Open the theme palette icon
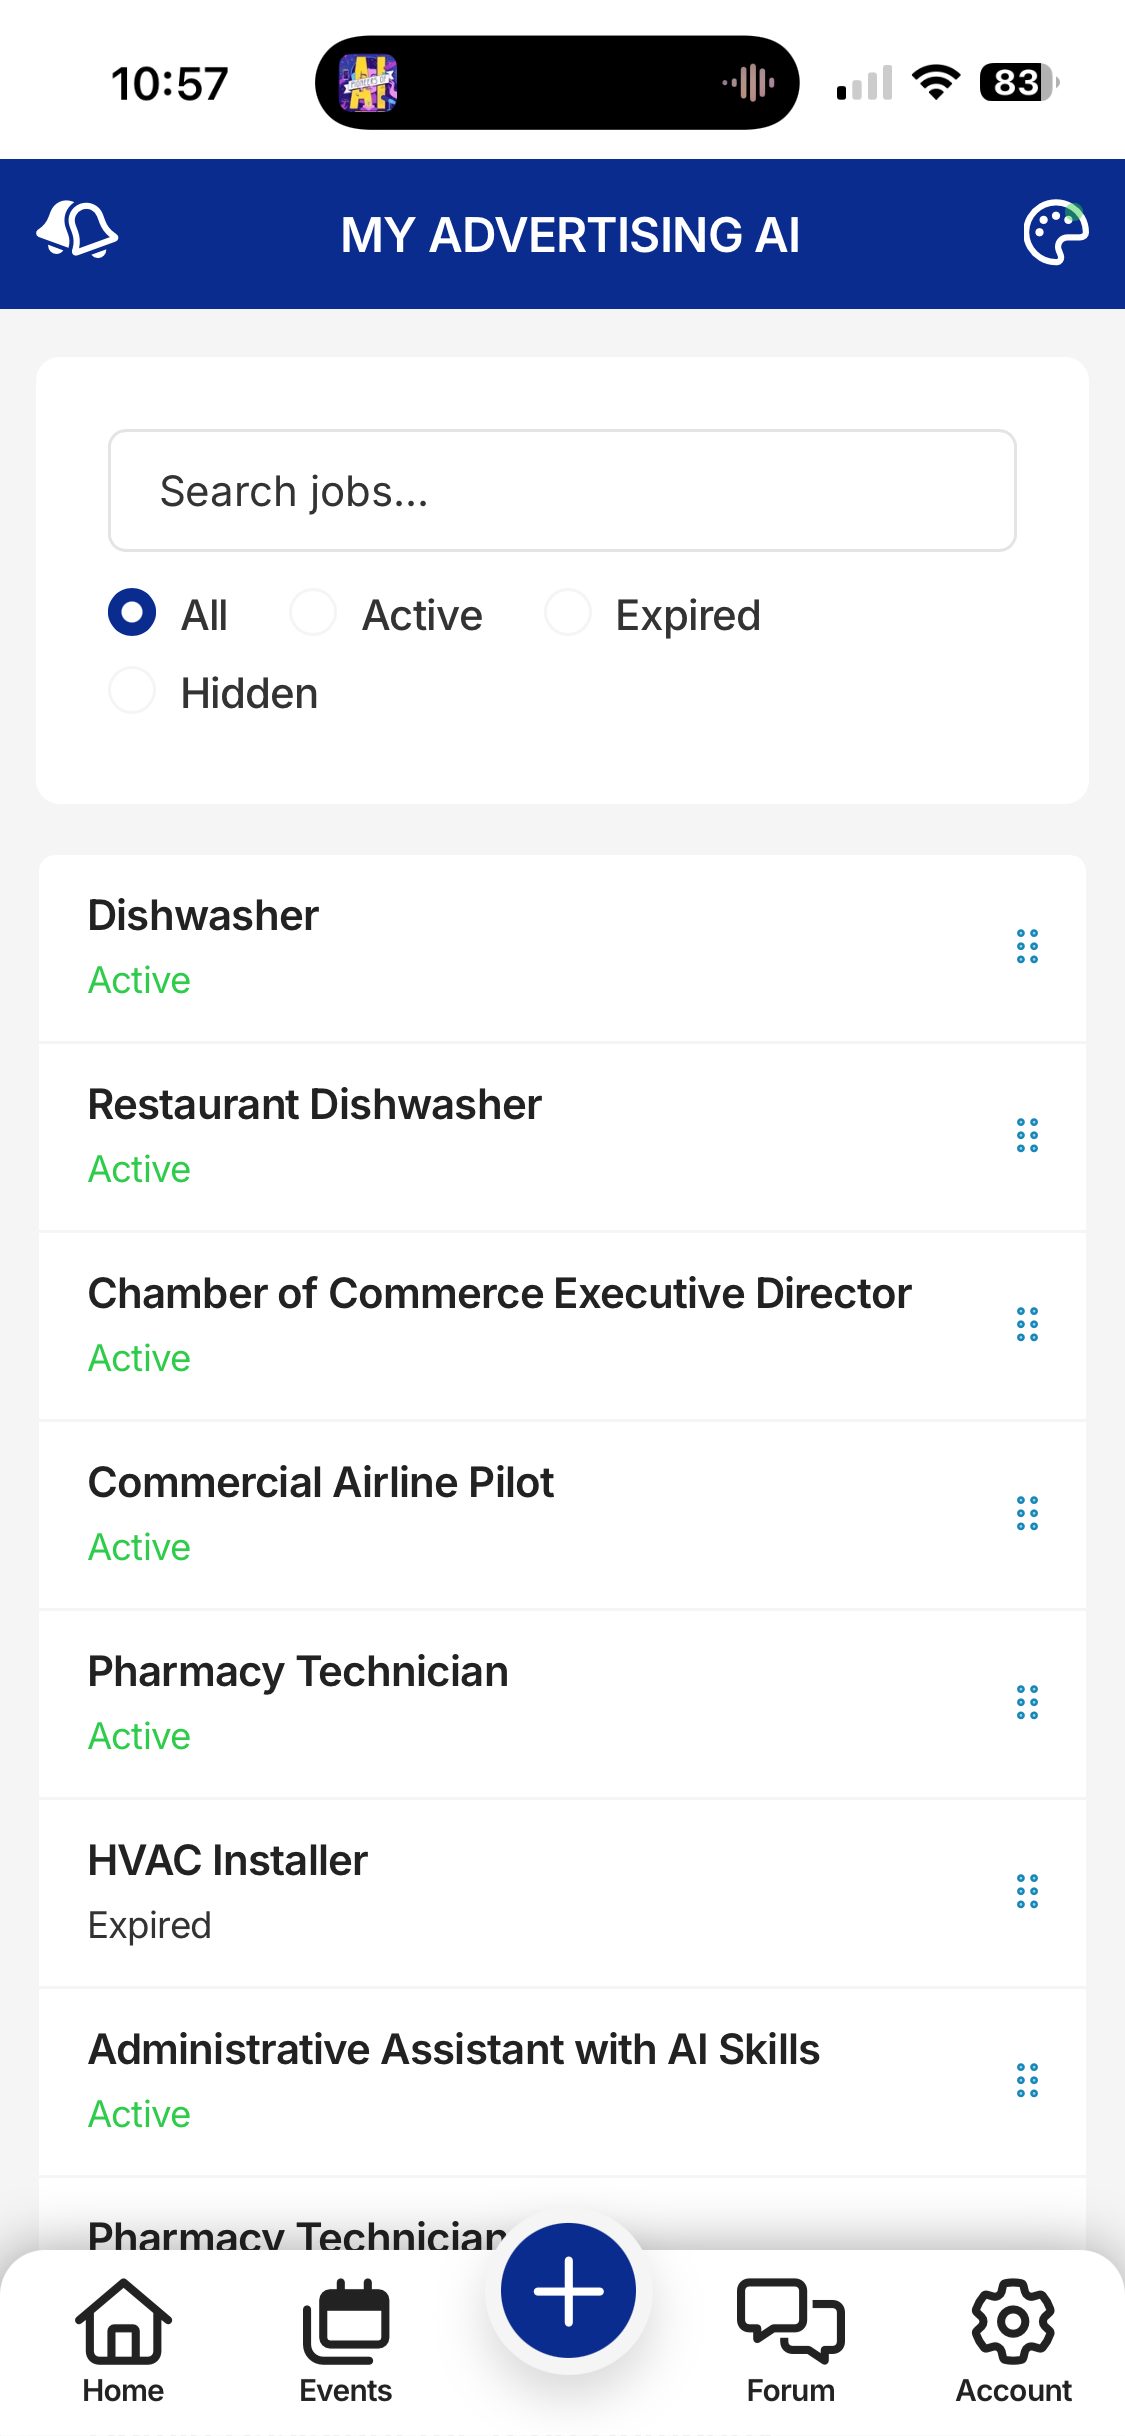The height and width of the screenshot is (2436, 1125). (1055, 233)
